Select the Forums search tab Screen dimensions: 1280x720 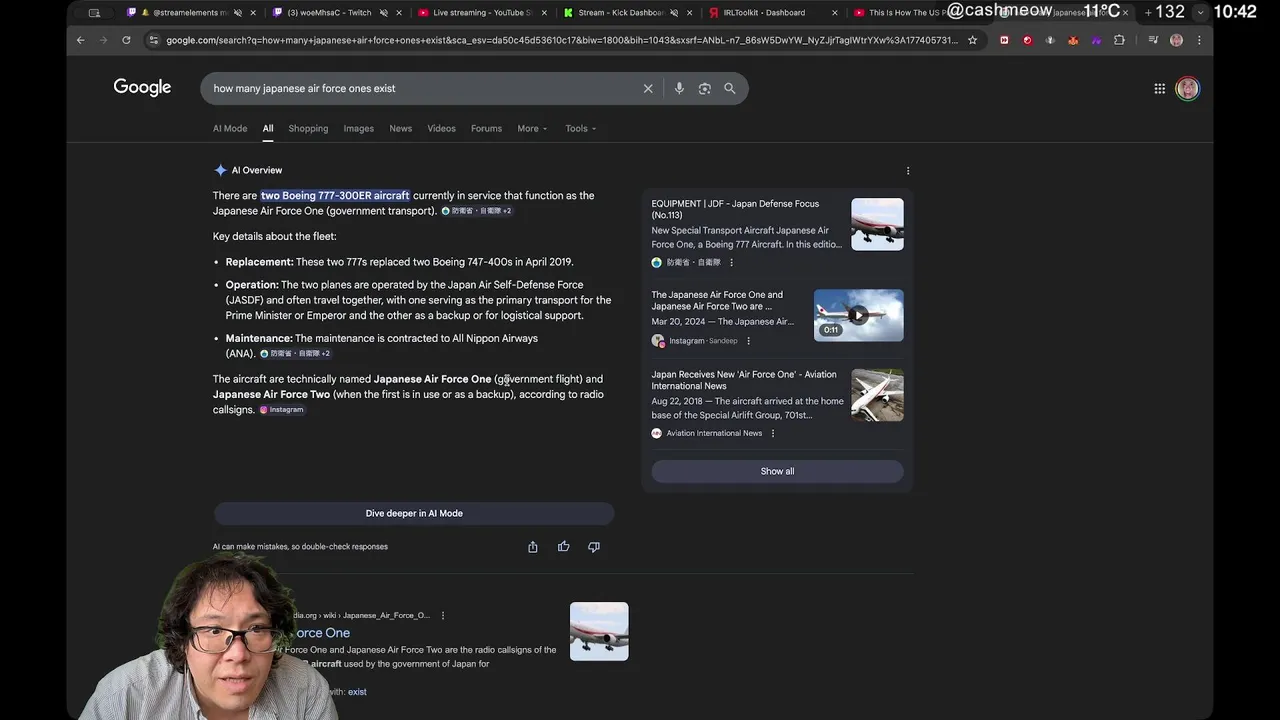(x=486, y=128)
